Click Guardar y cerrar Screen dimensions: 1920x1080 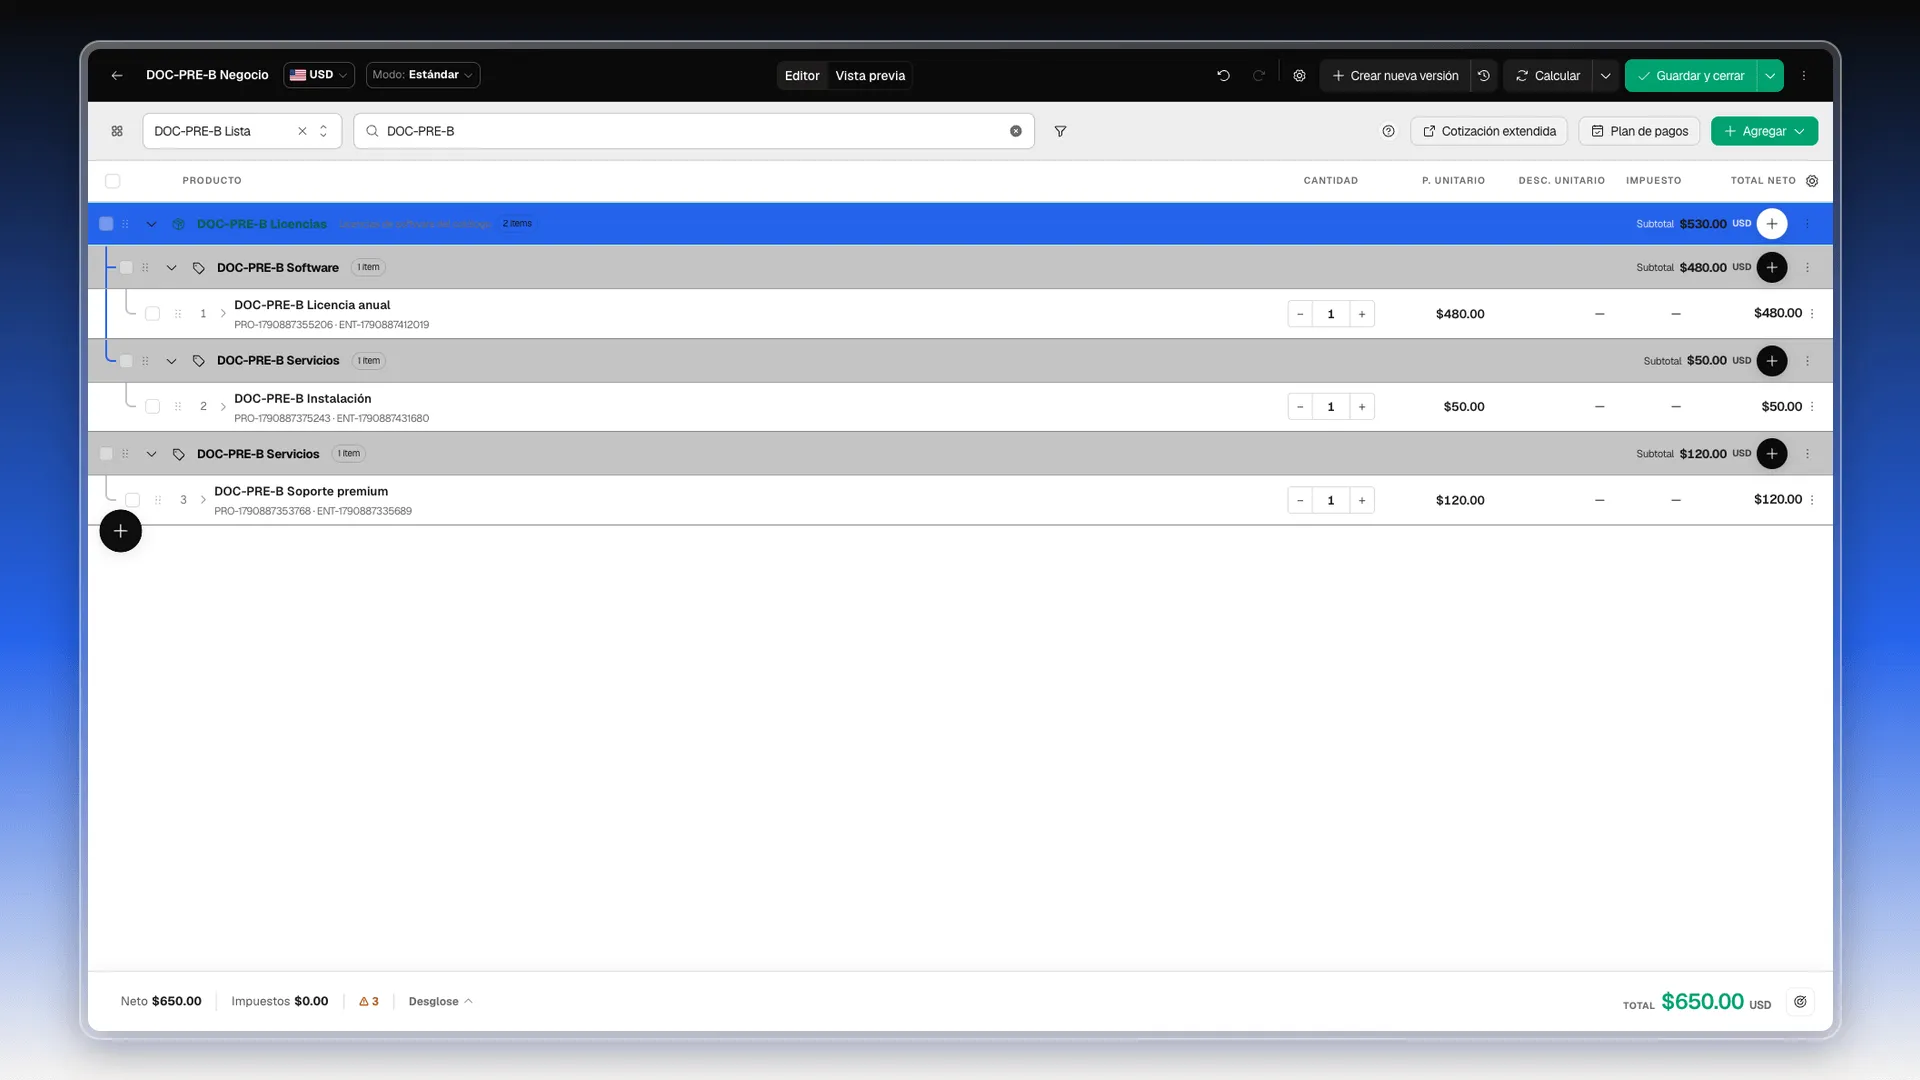1691,75
